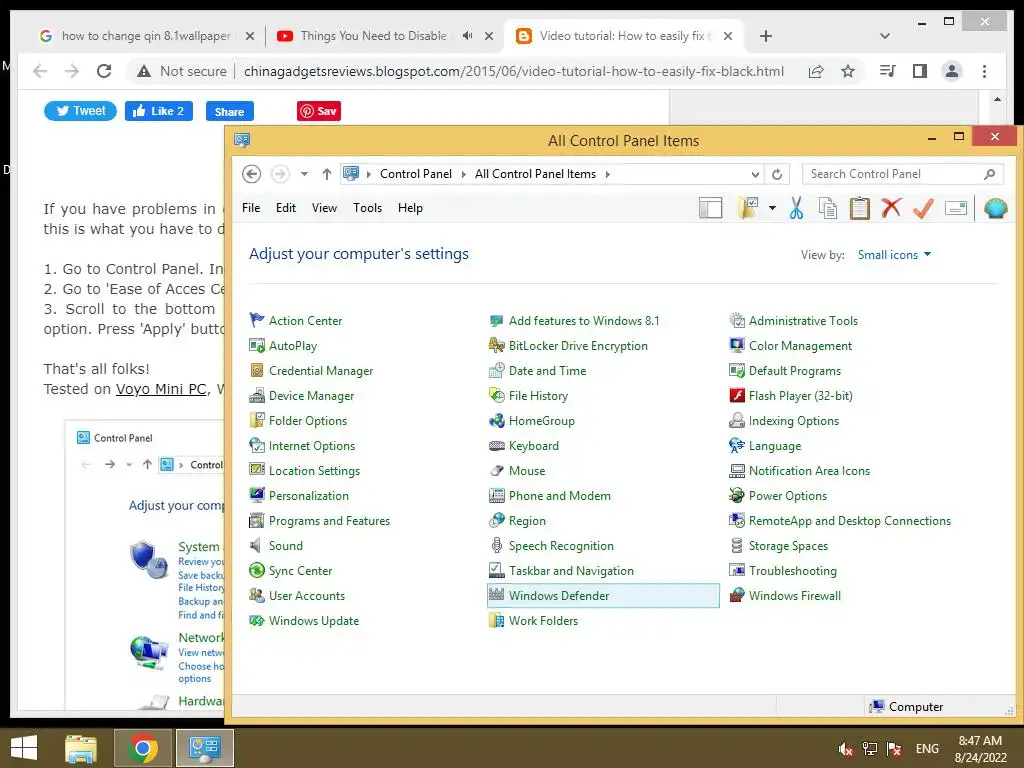Refresh the Control Panel address bar
Screen dimensions: 1024x768
(x=776, y=174)
